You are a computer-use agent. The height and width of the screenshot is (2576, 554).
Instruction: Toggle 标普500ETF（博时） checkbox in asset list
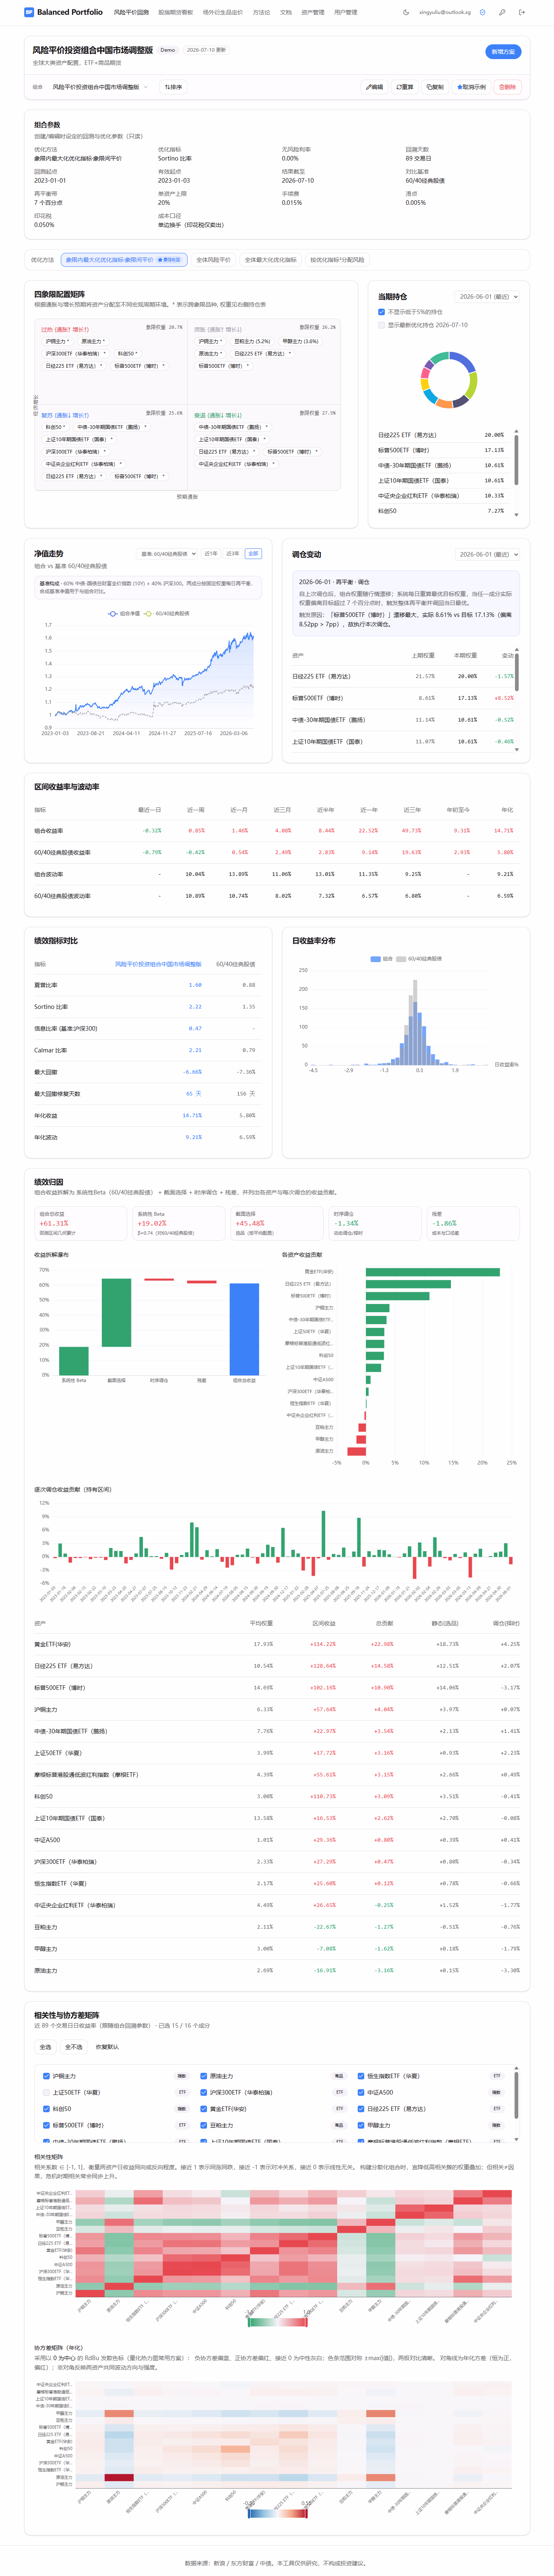point(46,2125)
